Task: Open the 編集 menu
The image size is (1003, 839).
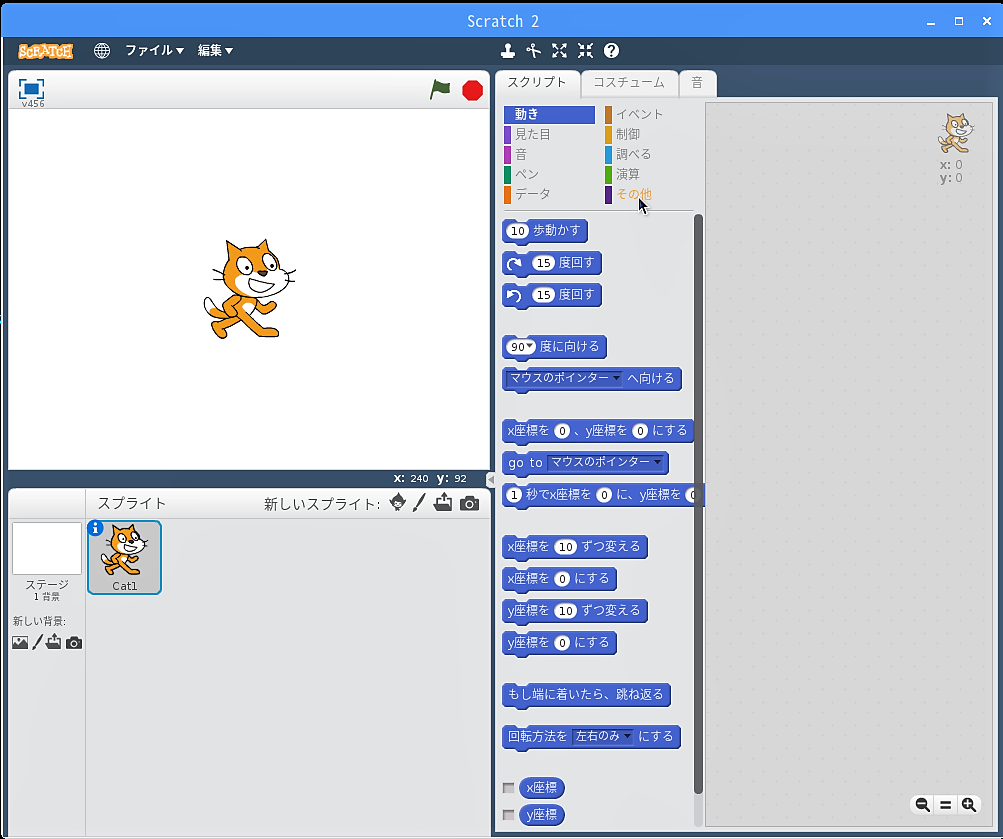Action: click(215, 51)
